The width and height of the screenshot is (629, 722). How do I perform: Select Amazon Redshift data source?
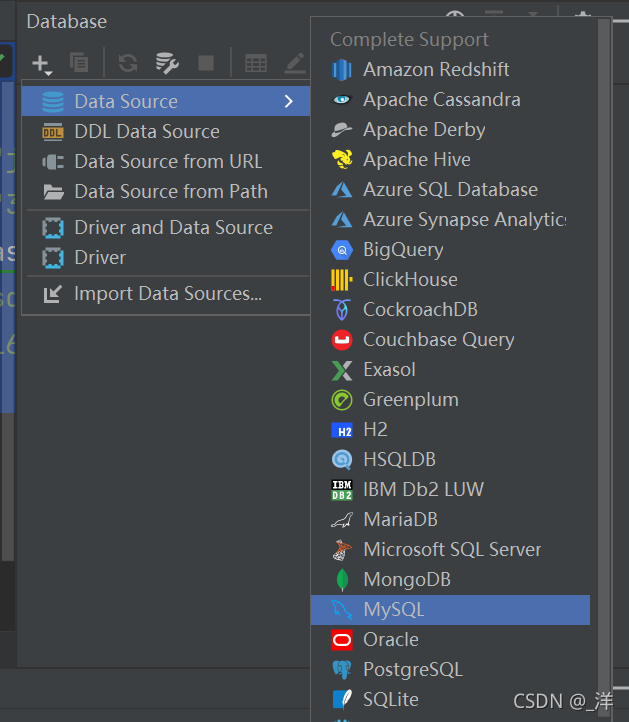click(450, 70)
